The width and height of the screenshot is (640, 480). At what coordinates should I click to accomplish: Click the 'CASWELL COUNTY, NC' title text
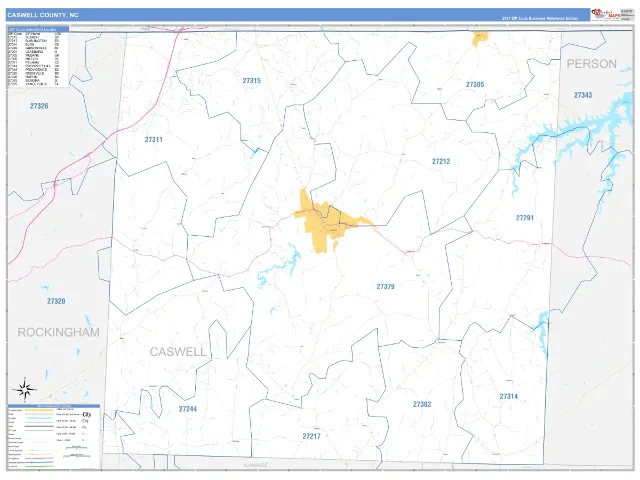pos(43,15)
